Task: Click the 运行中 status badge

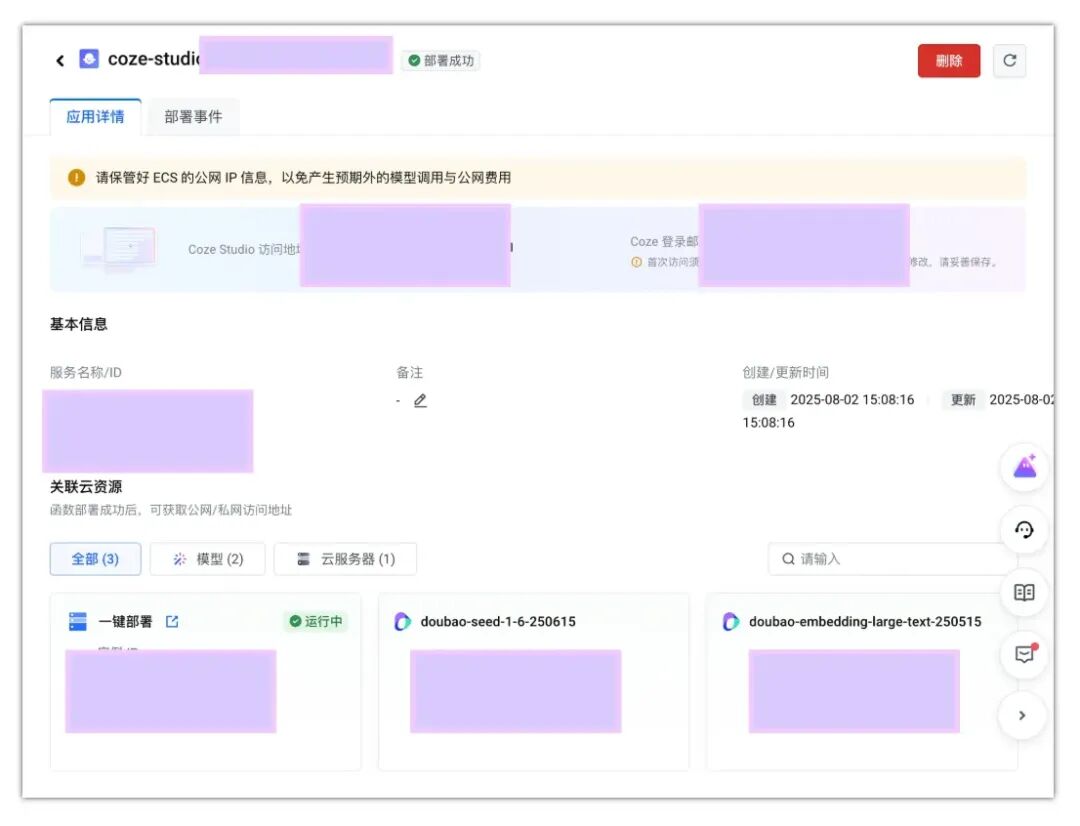Action: click(315, 621)
